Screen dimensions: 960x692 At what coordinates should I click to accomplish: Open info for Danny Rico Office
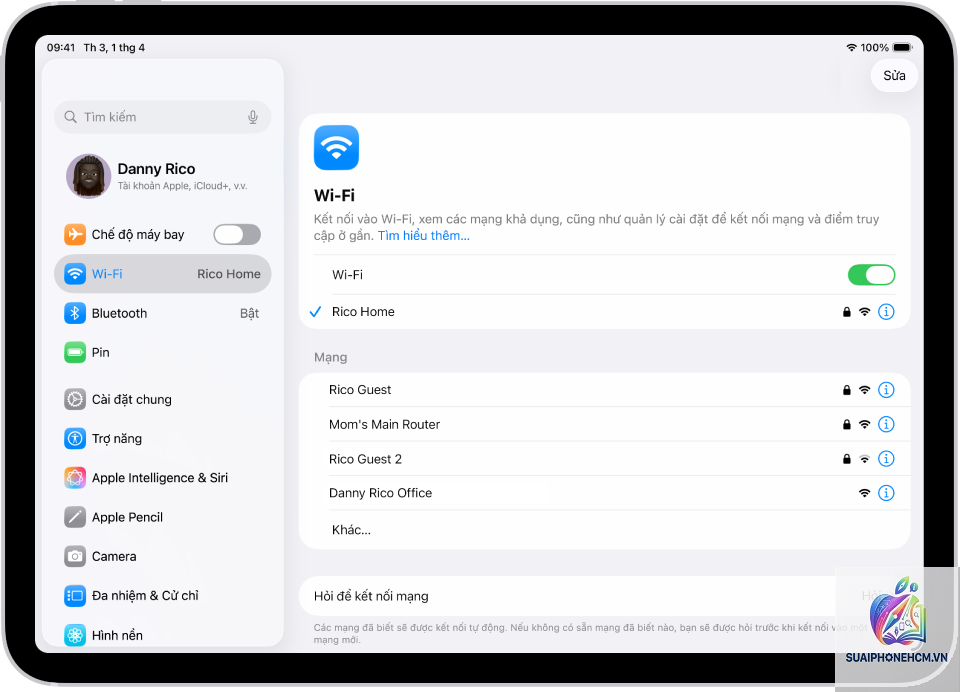886,493
